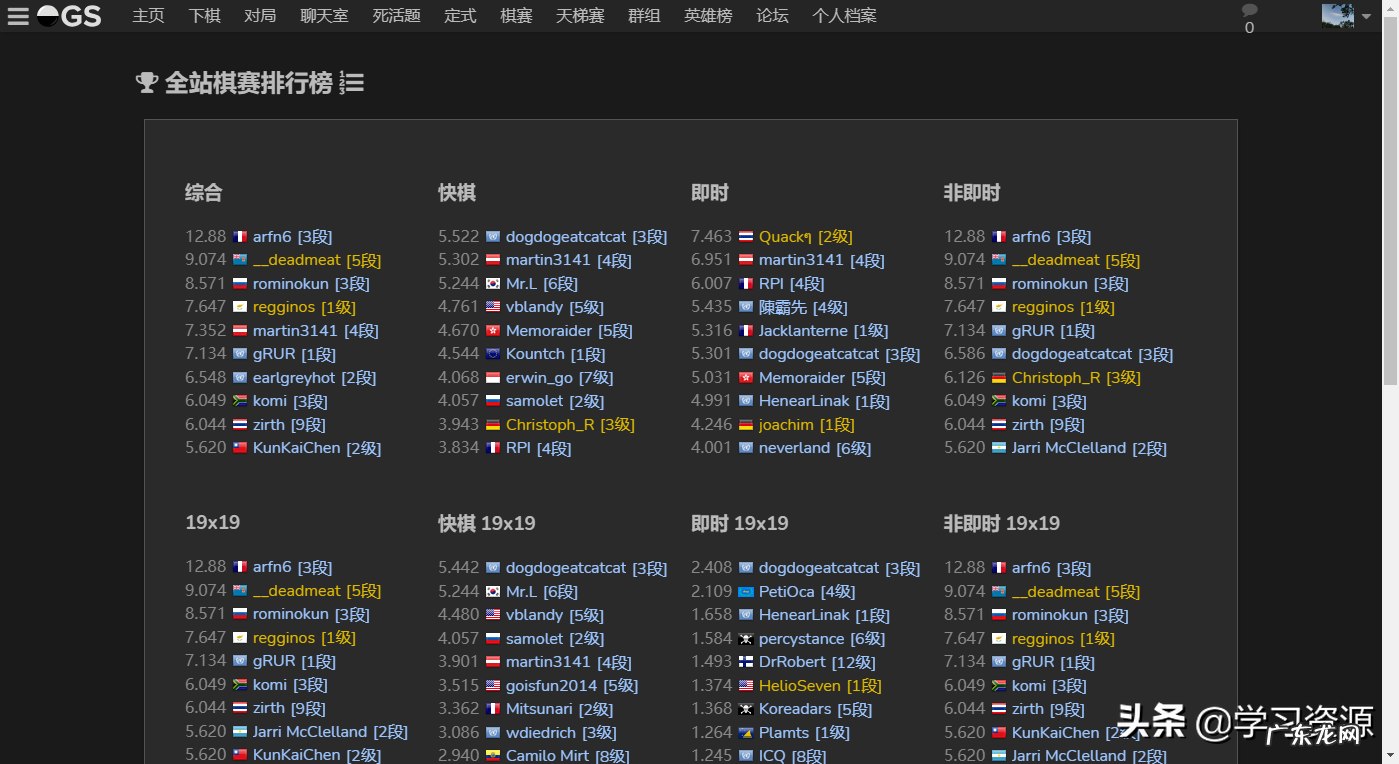Open the 群组 groups menu

[644, 16]
